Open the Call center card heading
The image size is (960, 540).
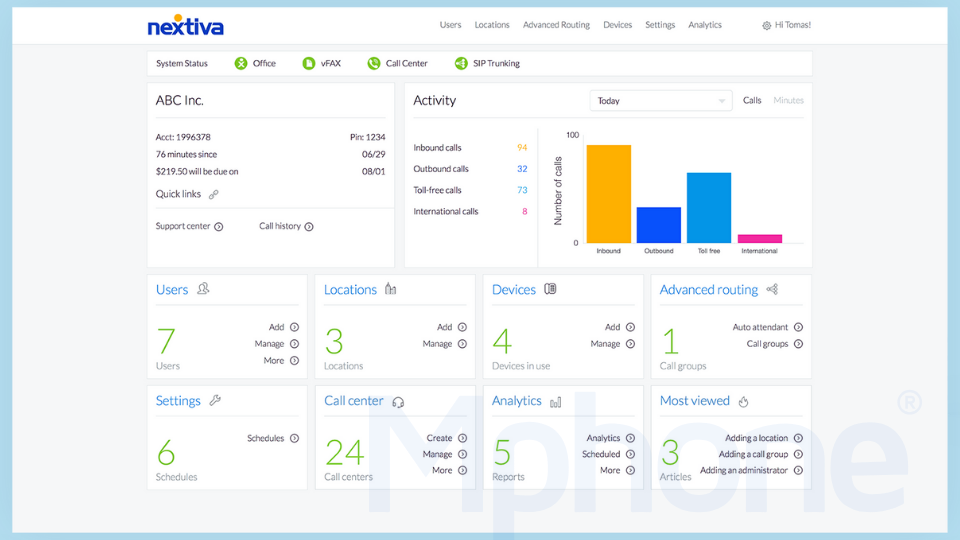354,401
